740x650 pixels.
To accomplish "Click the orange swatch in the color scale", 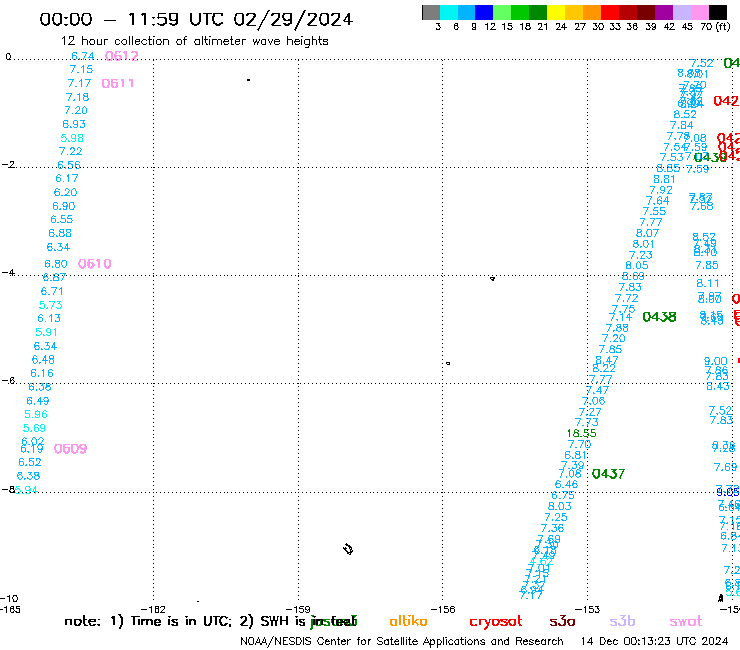I will (x=592, y=12).
